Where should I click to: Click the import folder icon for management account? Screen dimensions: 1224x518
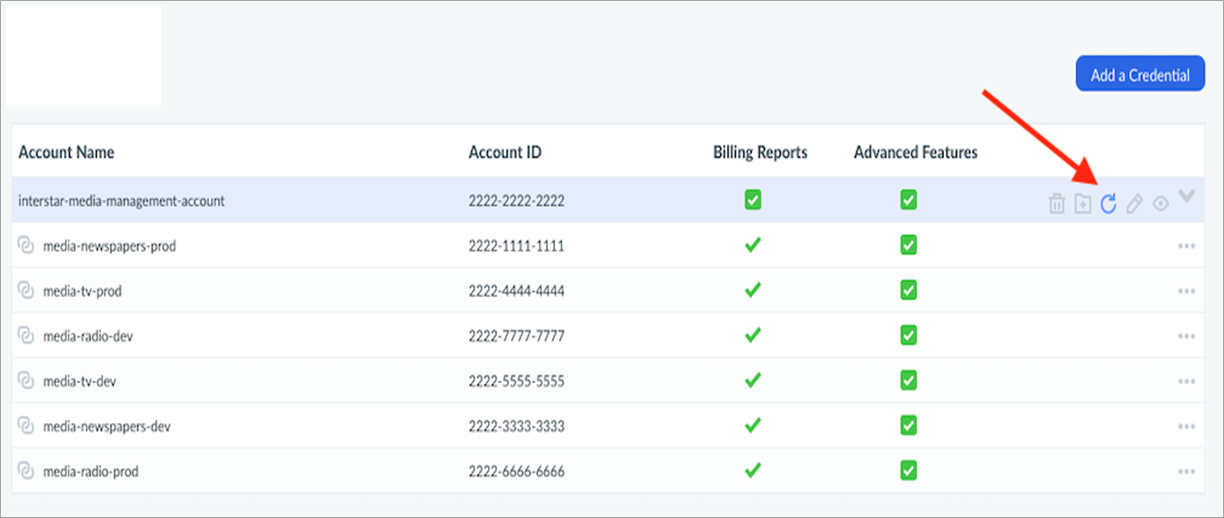pyautogui.click(x=1082, y=204)
